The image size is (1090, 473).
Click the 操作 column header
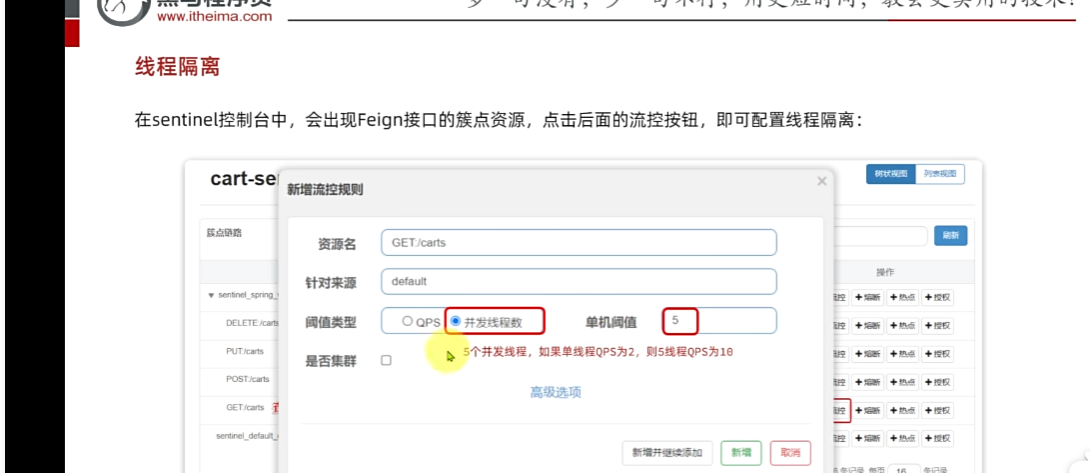click(885, 272)
